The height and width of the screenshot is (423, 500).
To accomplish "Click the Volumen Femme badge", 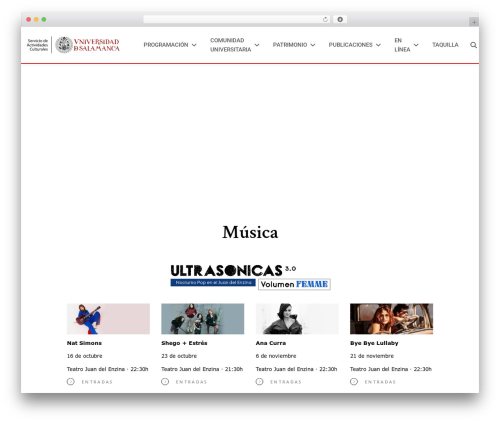I will tap(294, 284).
